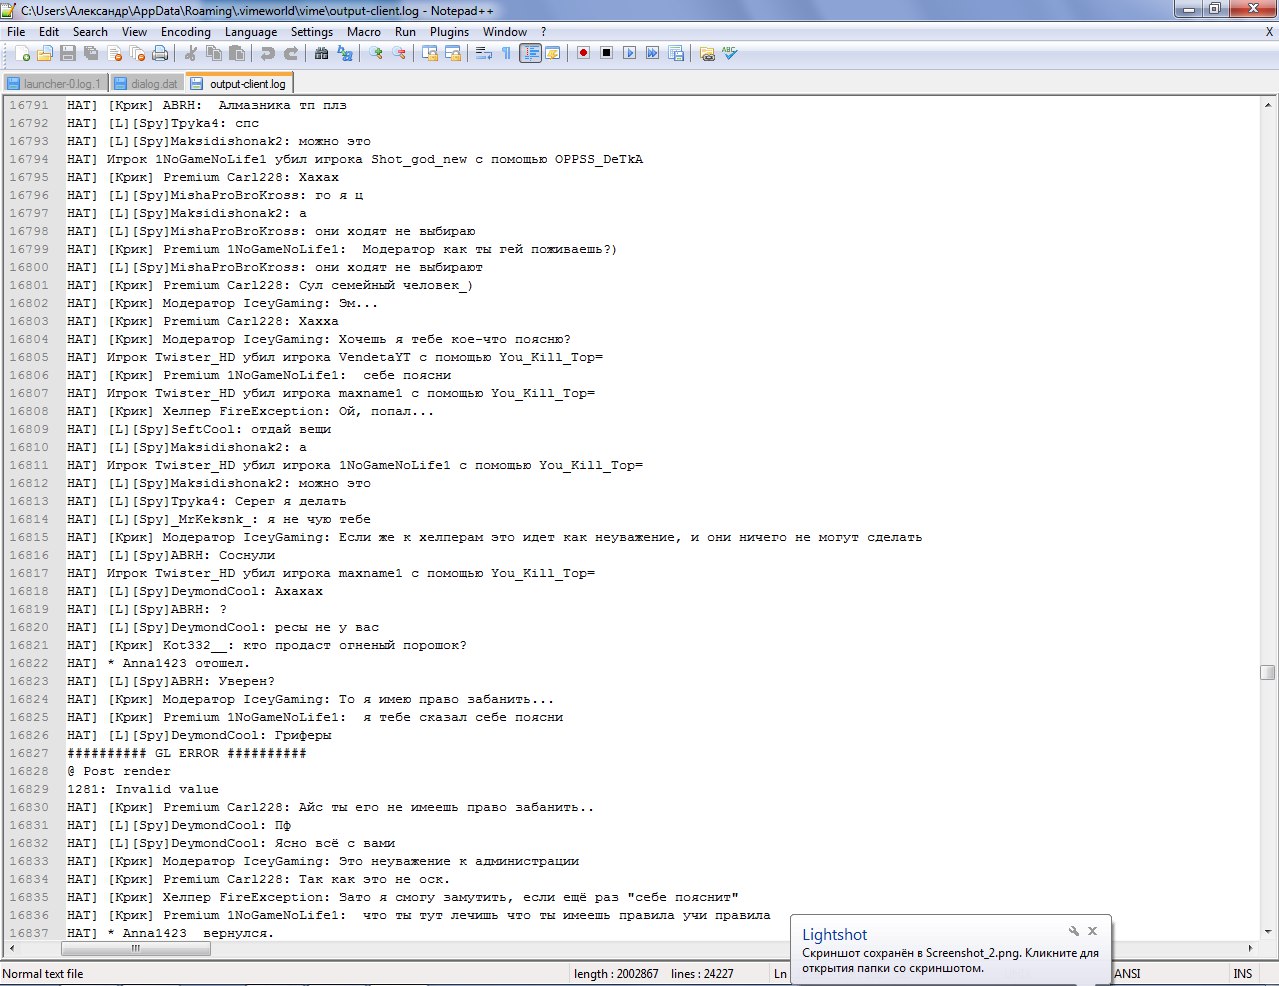The image size is (1279, 986).
Task: Undo the last edit from toolbar
Action: pos(268,54)
